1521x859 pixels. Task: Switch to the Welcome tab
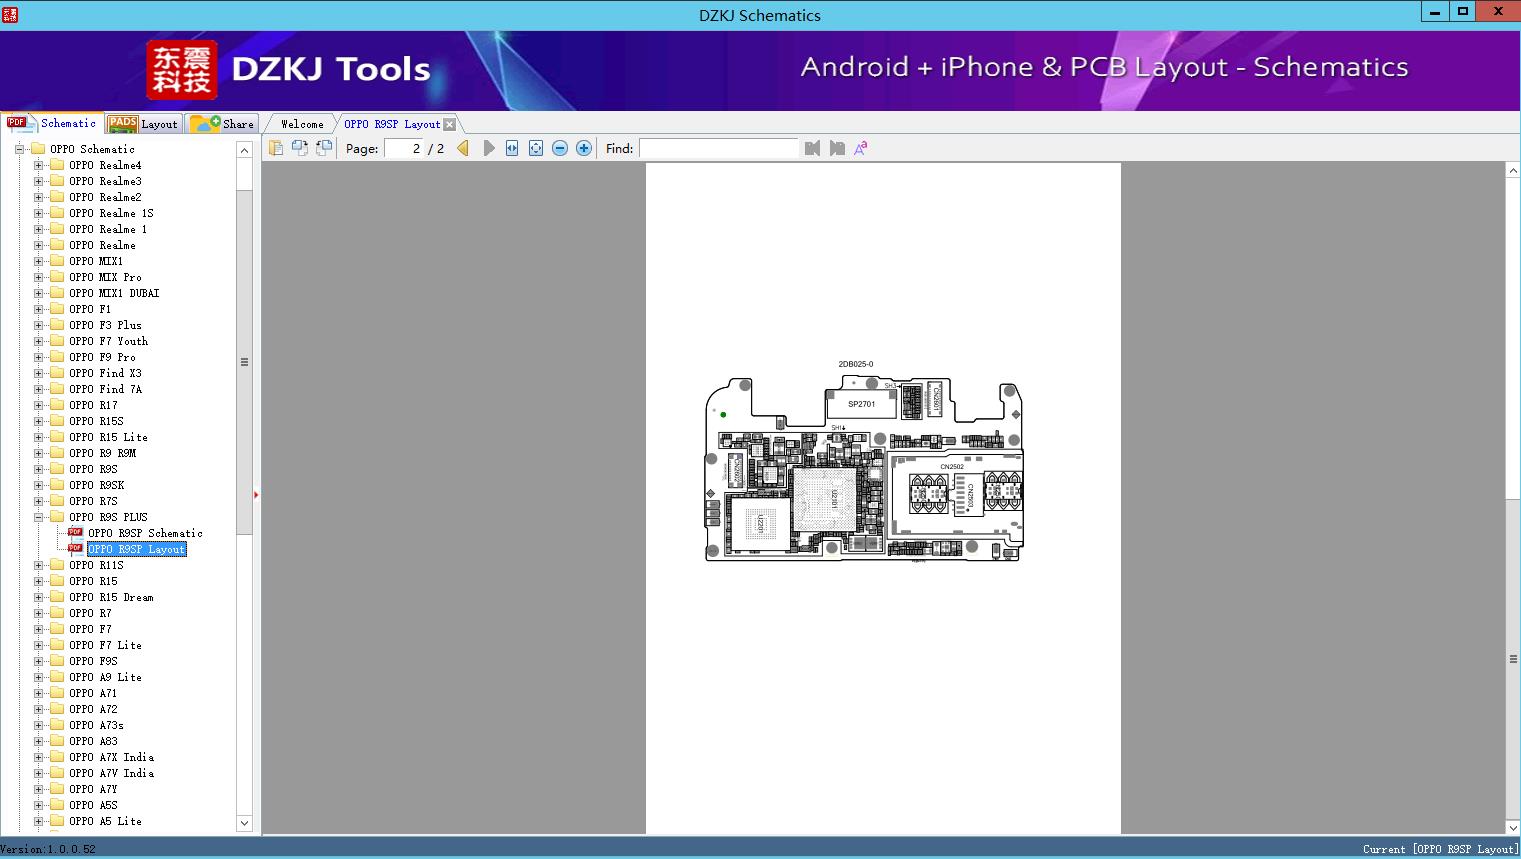302,124
